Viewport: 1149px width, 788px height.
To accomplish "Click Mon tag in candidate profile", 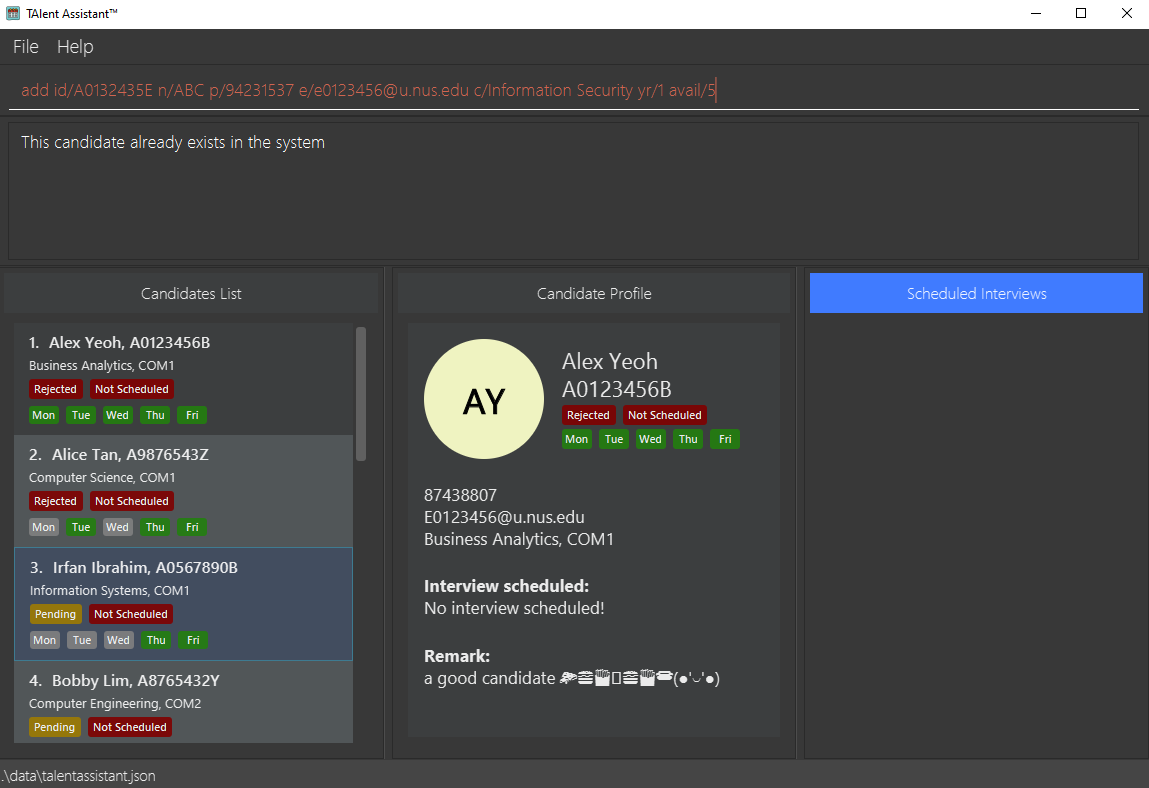I will click(577, 439).
